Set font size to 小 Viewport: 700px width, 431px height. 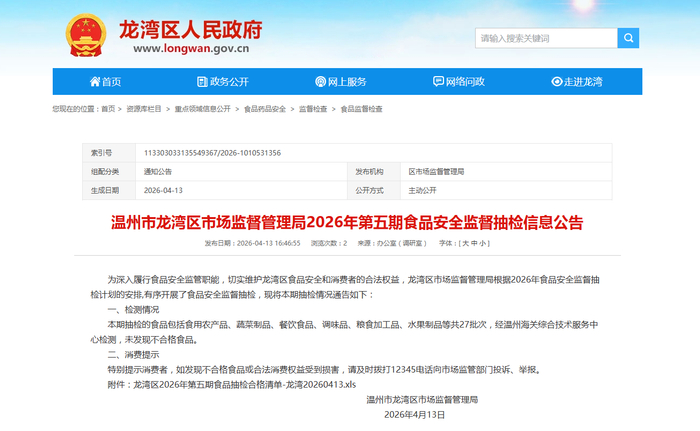pos(483,243)
